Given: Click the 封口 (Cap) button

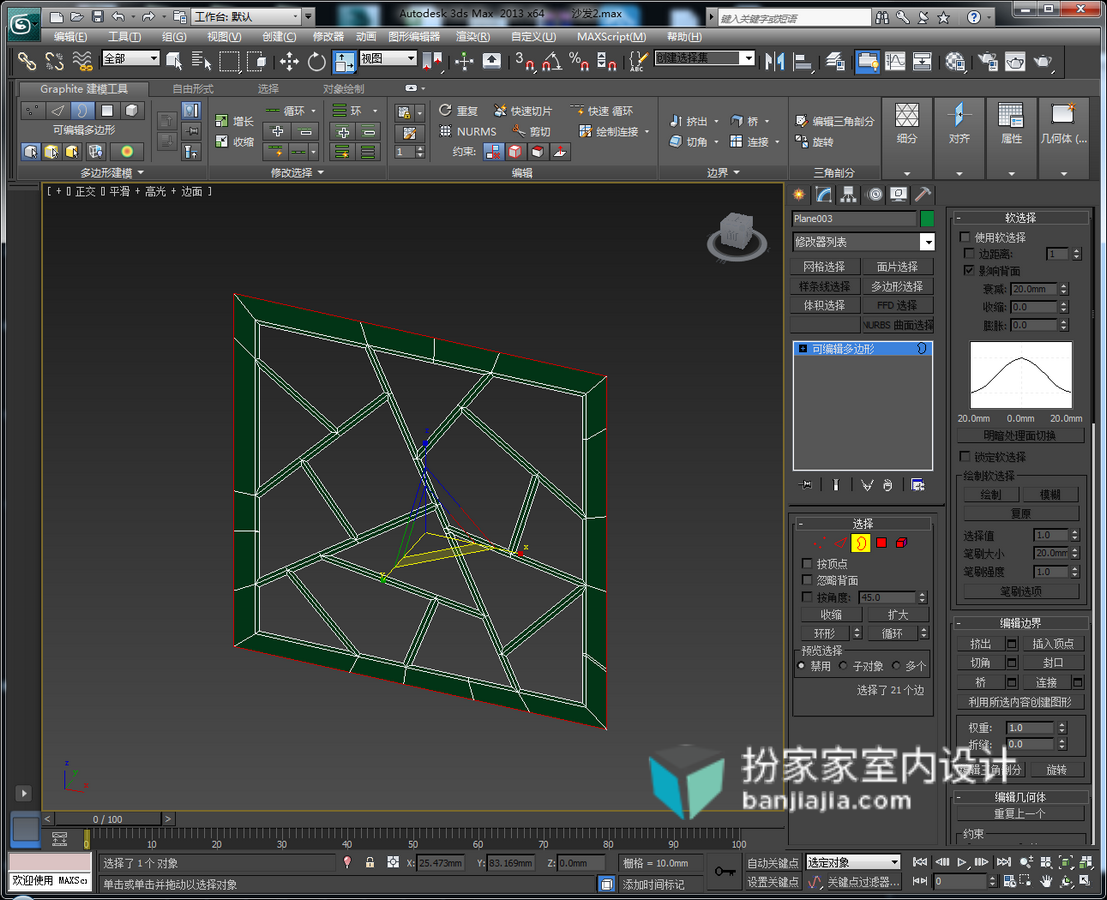Looking at the screenshot, I should [1053, 663].
